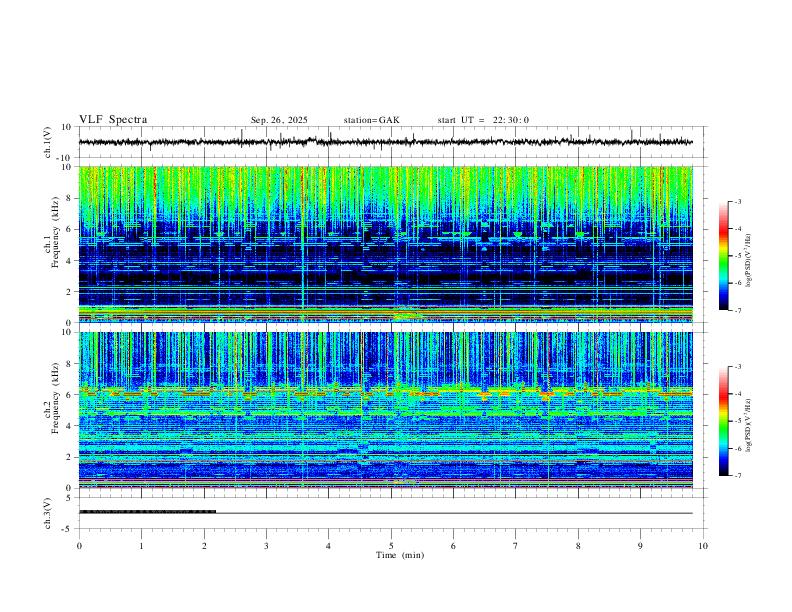Screen dimensions: 792x612
Task: Click the "-4" tick on ch.2 color bar
Action: (738, 394)
